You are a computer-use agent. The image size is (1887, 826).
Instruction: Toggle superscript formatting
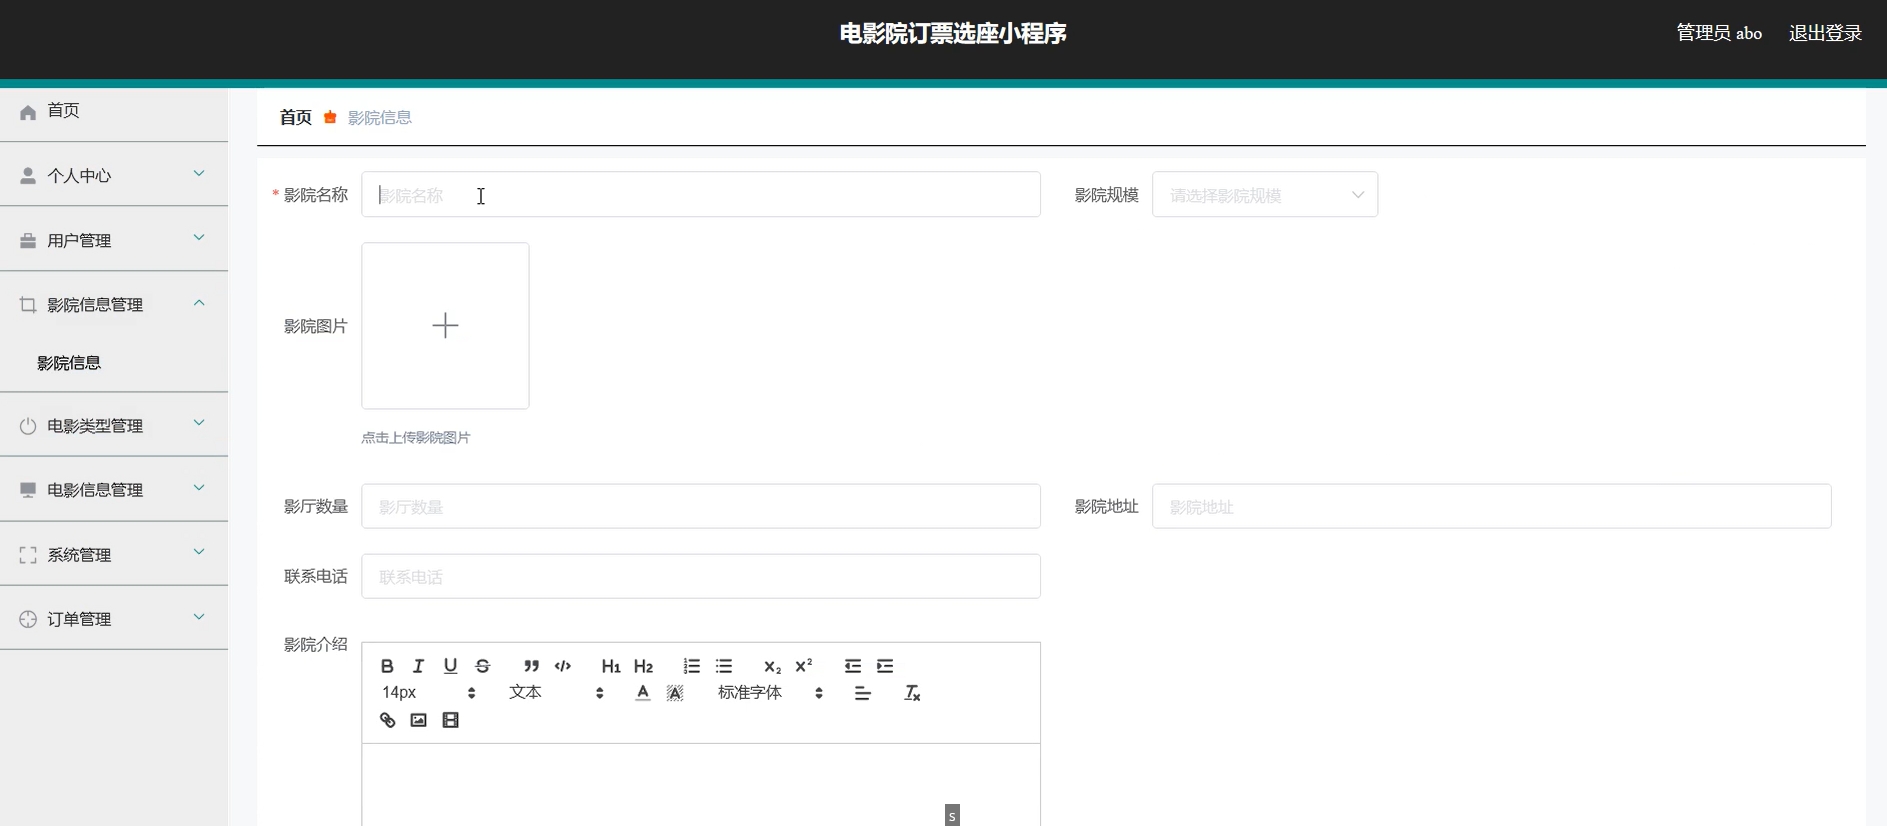coord(804,666)
